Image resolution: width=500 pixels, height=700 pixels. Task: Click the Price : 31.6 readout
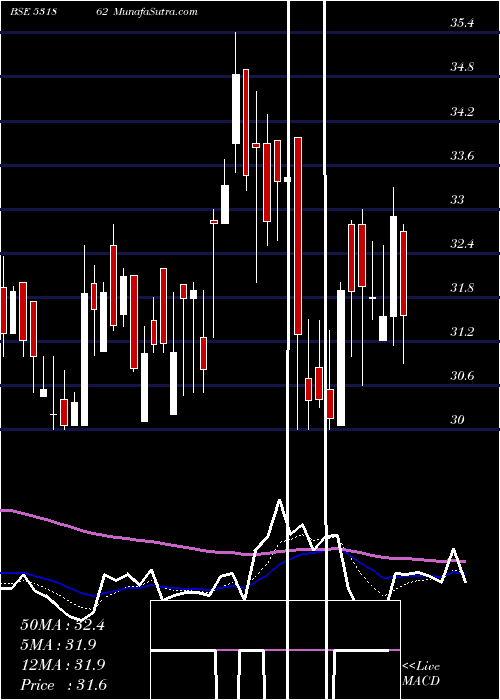pos(63,685)
